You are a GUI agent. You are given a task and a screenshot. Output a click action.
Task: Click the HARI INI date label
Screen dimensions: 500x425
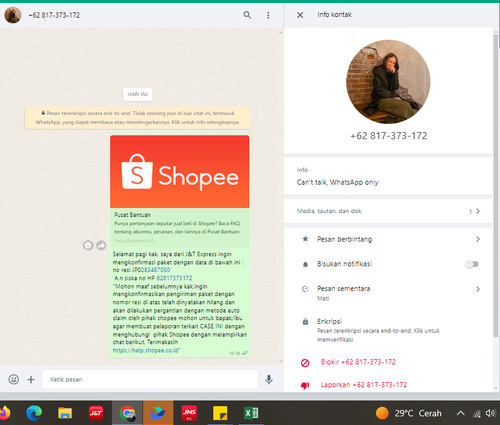137,94
